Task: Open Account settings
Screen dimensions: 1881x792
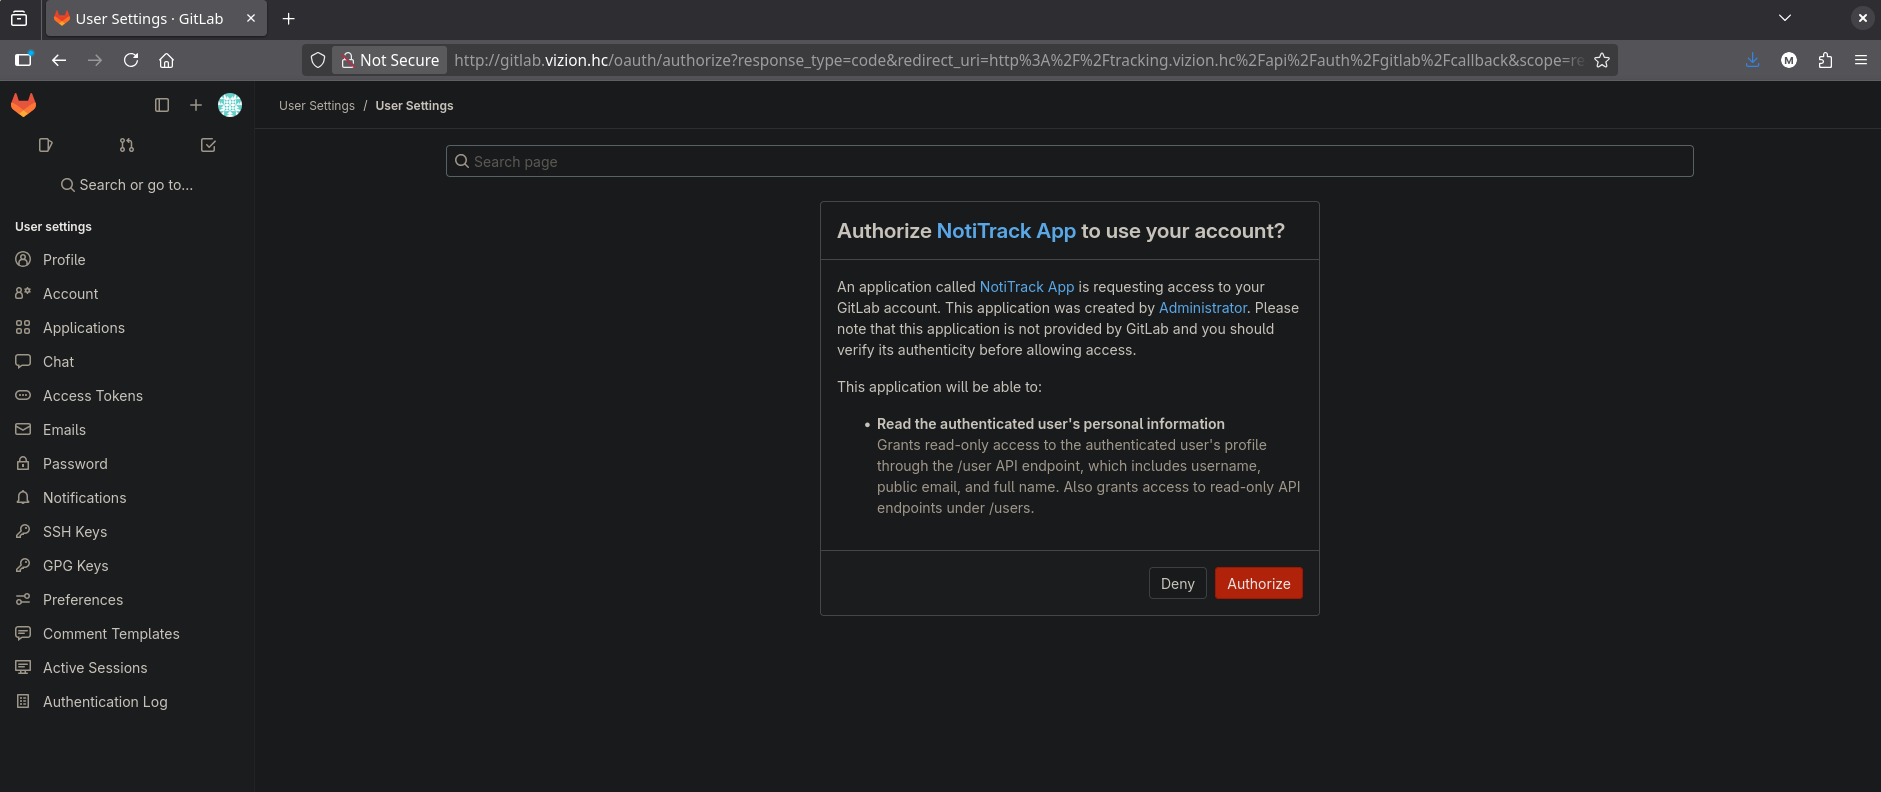Action: click(x=127, y=294)
